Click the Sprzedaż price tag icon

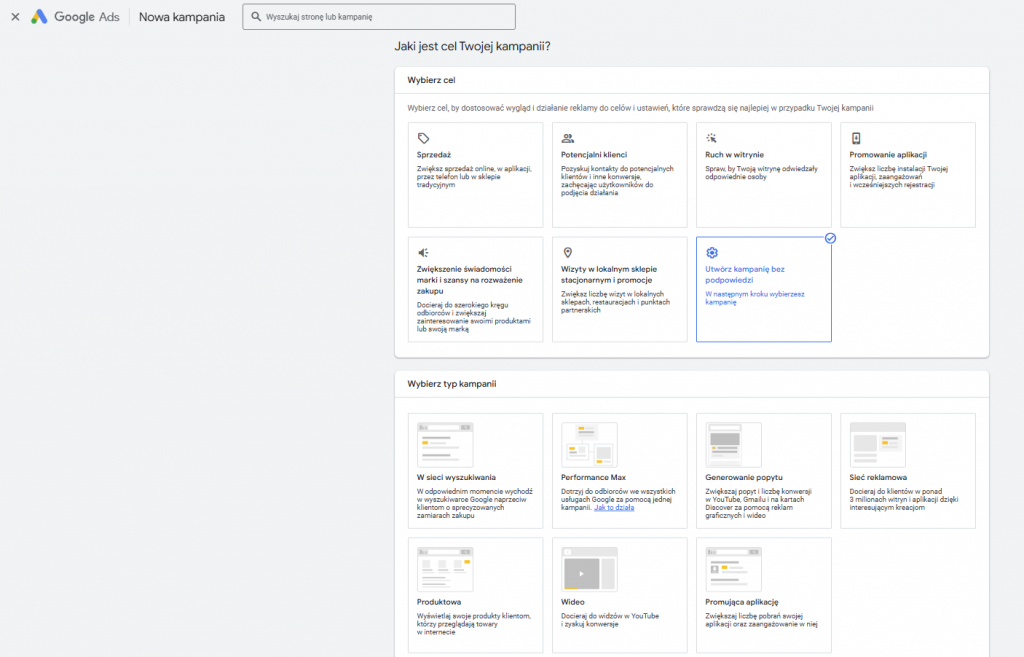pyautogui.click(x=423, y=138)
